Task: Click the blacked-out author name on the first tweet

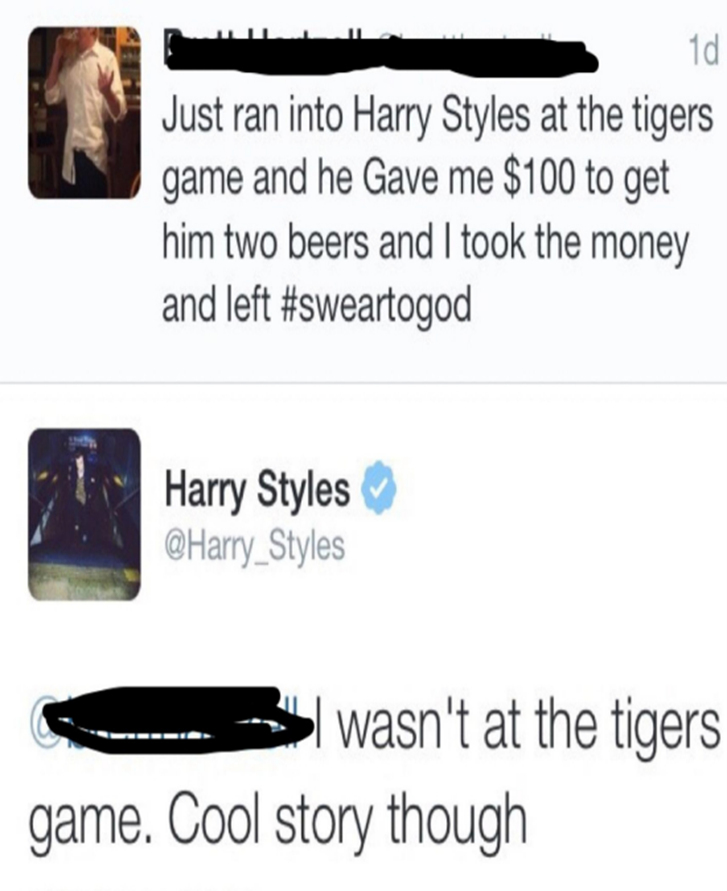Action: (382, 55)
